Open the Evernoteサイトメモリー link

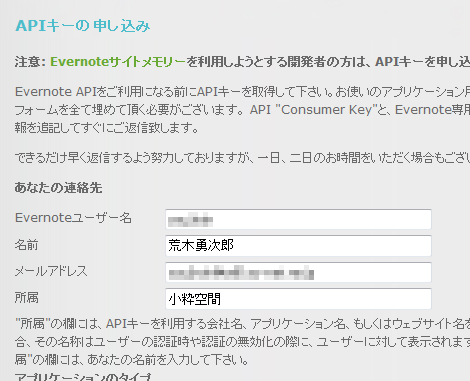[x=118, y=62]
